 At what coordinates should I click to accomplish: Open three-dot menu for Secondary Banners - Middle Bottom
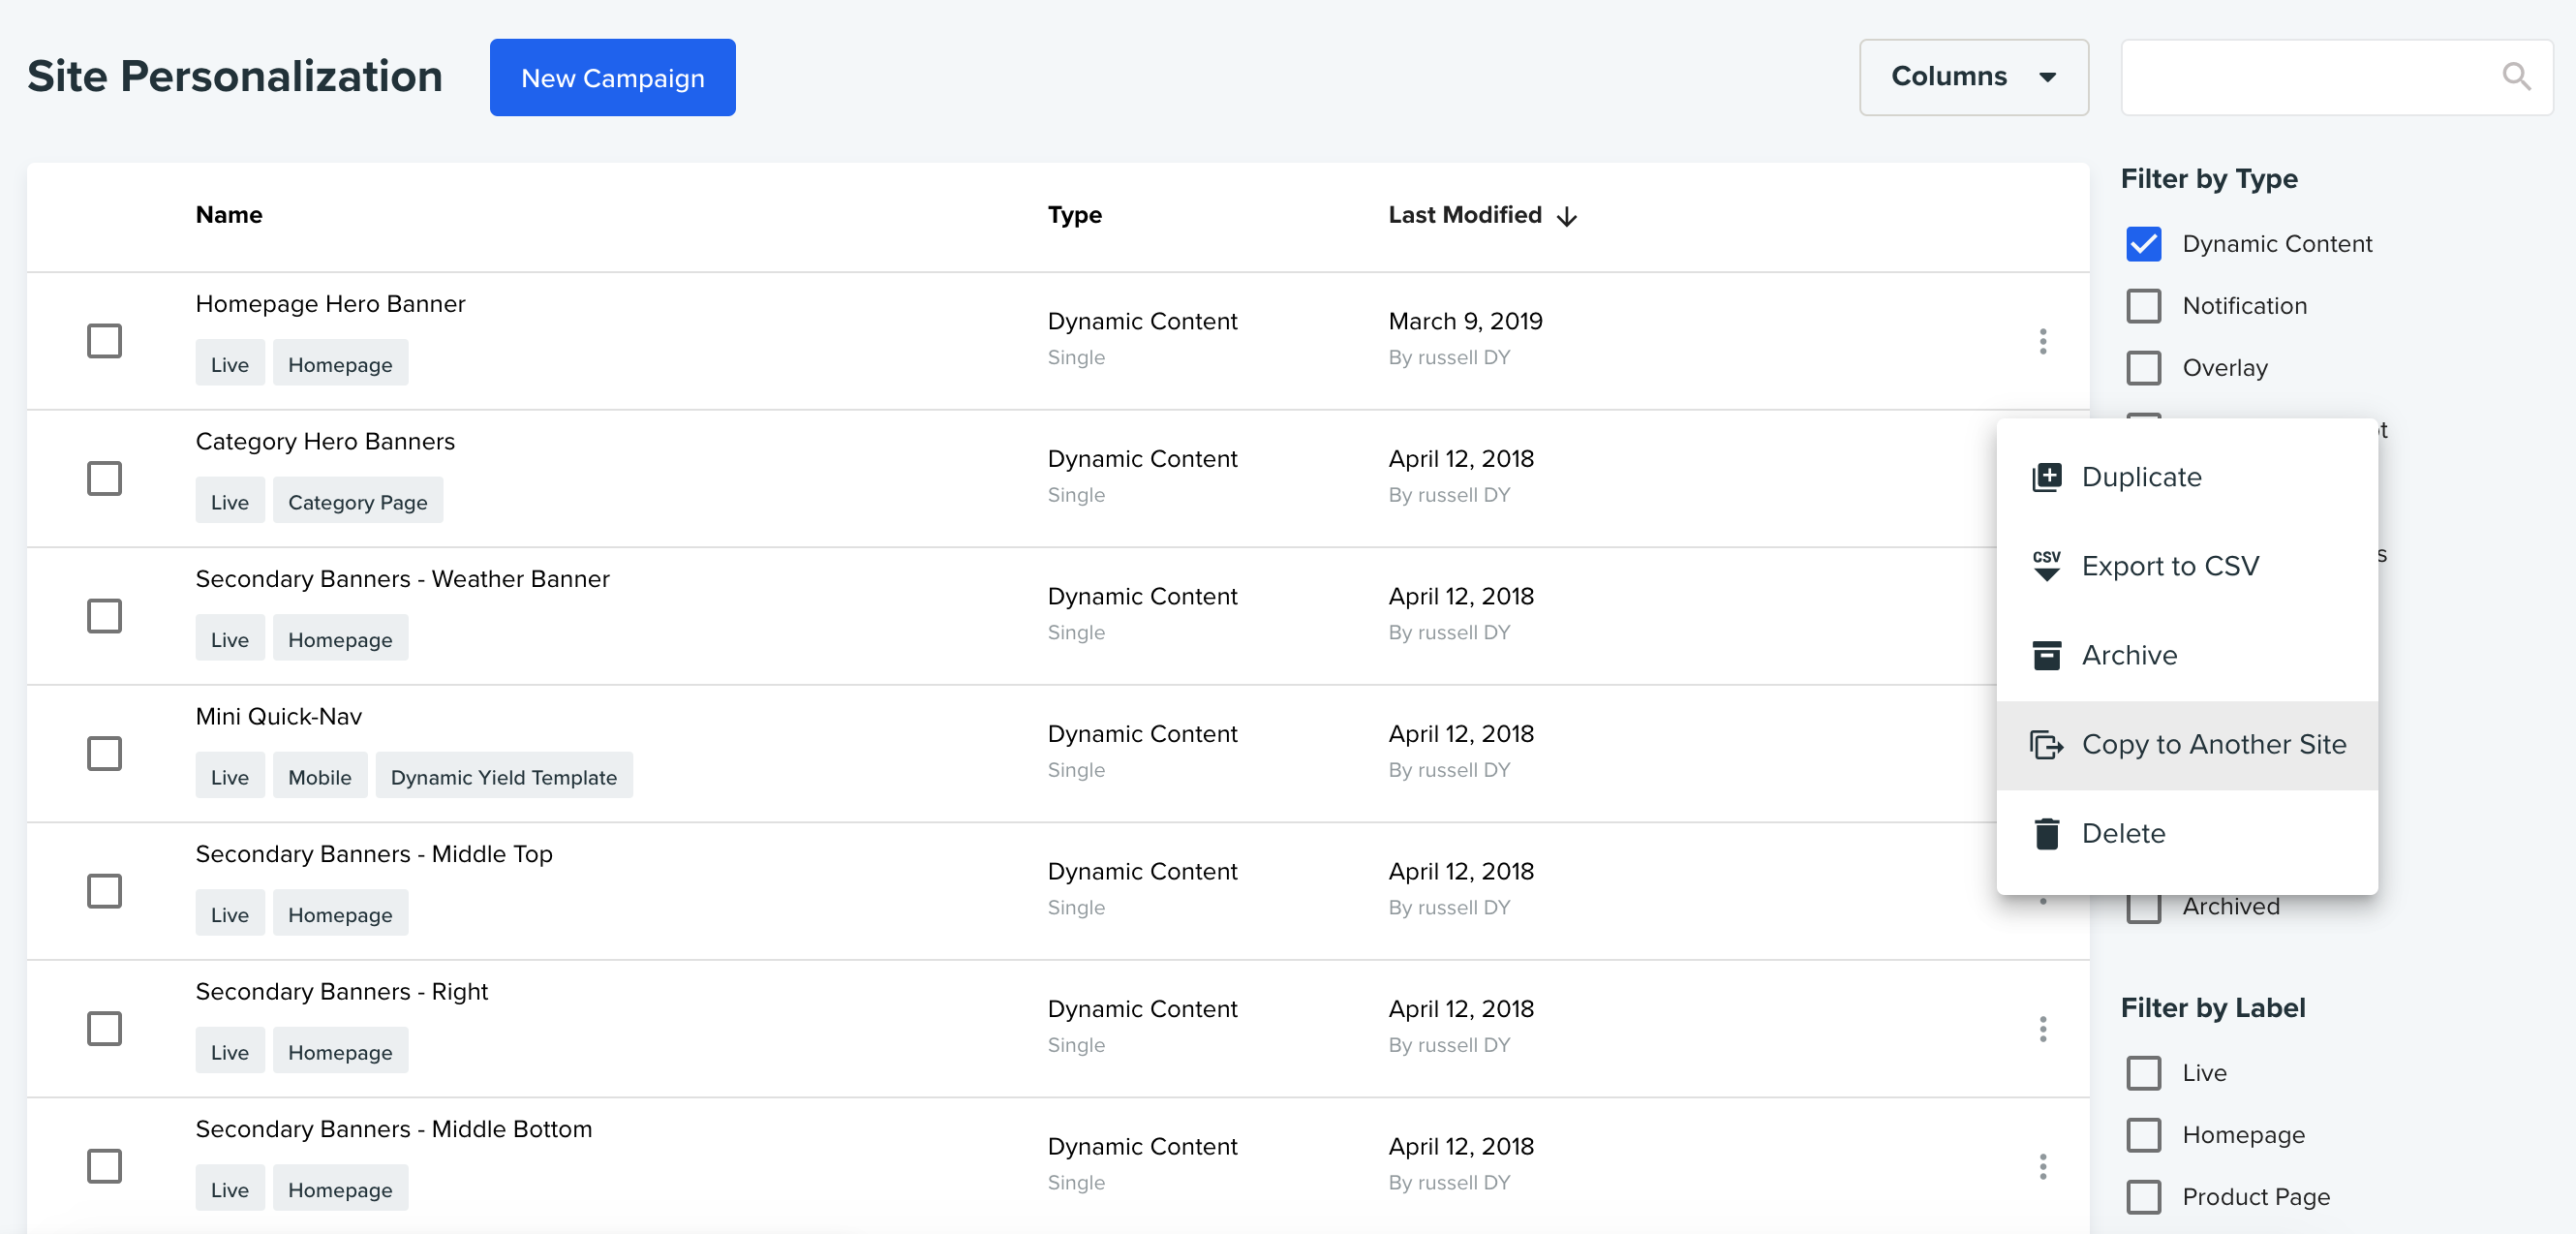coord(2042,1166)
